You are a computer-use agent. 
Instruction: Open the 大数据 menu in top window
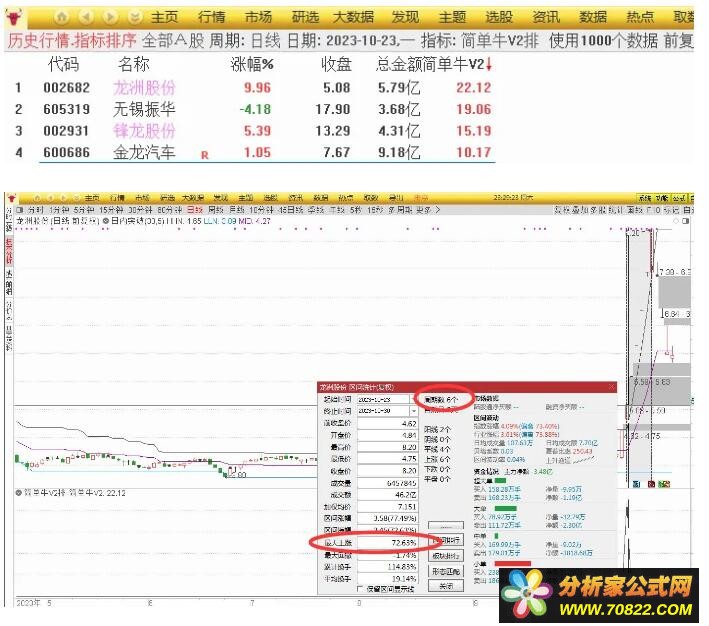354,17
